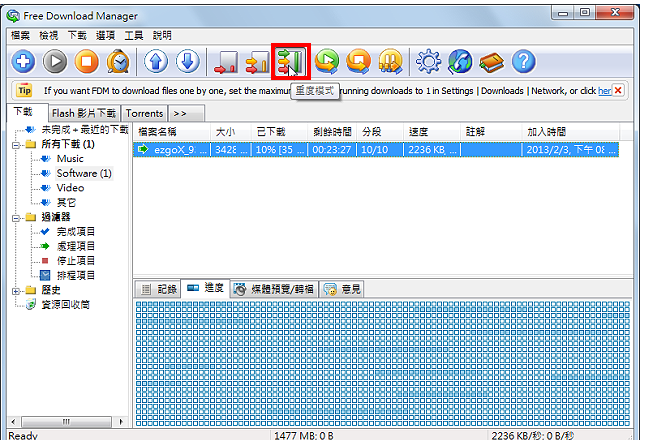Open the books help documentation icon
648x440 pixels.
(x=491, y=63)
